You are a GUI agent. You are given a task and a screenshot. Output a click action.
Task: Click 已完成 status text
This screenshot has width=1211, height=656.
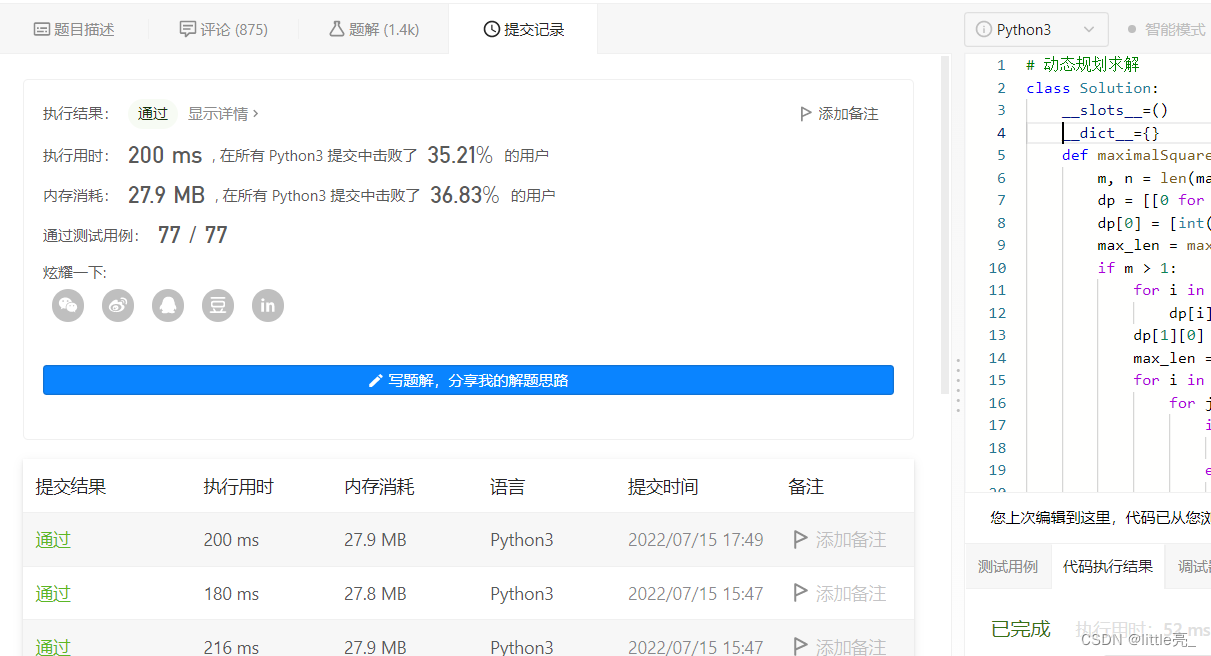click(1020, 629)
